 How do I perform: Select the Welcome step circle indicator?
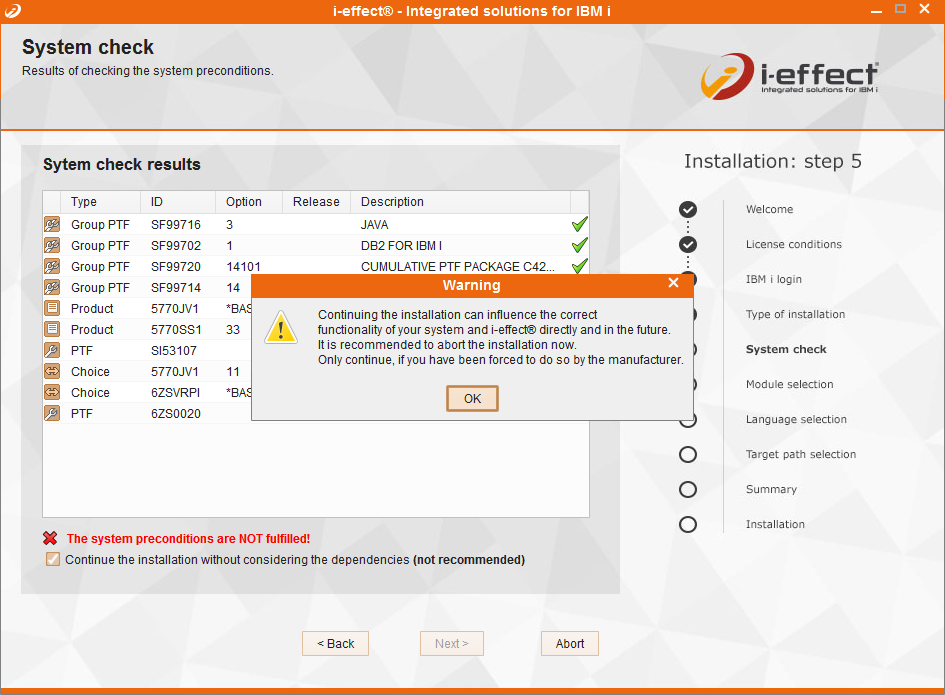688,210
